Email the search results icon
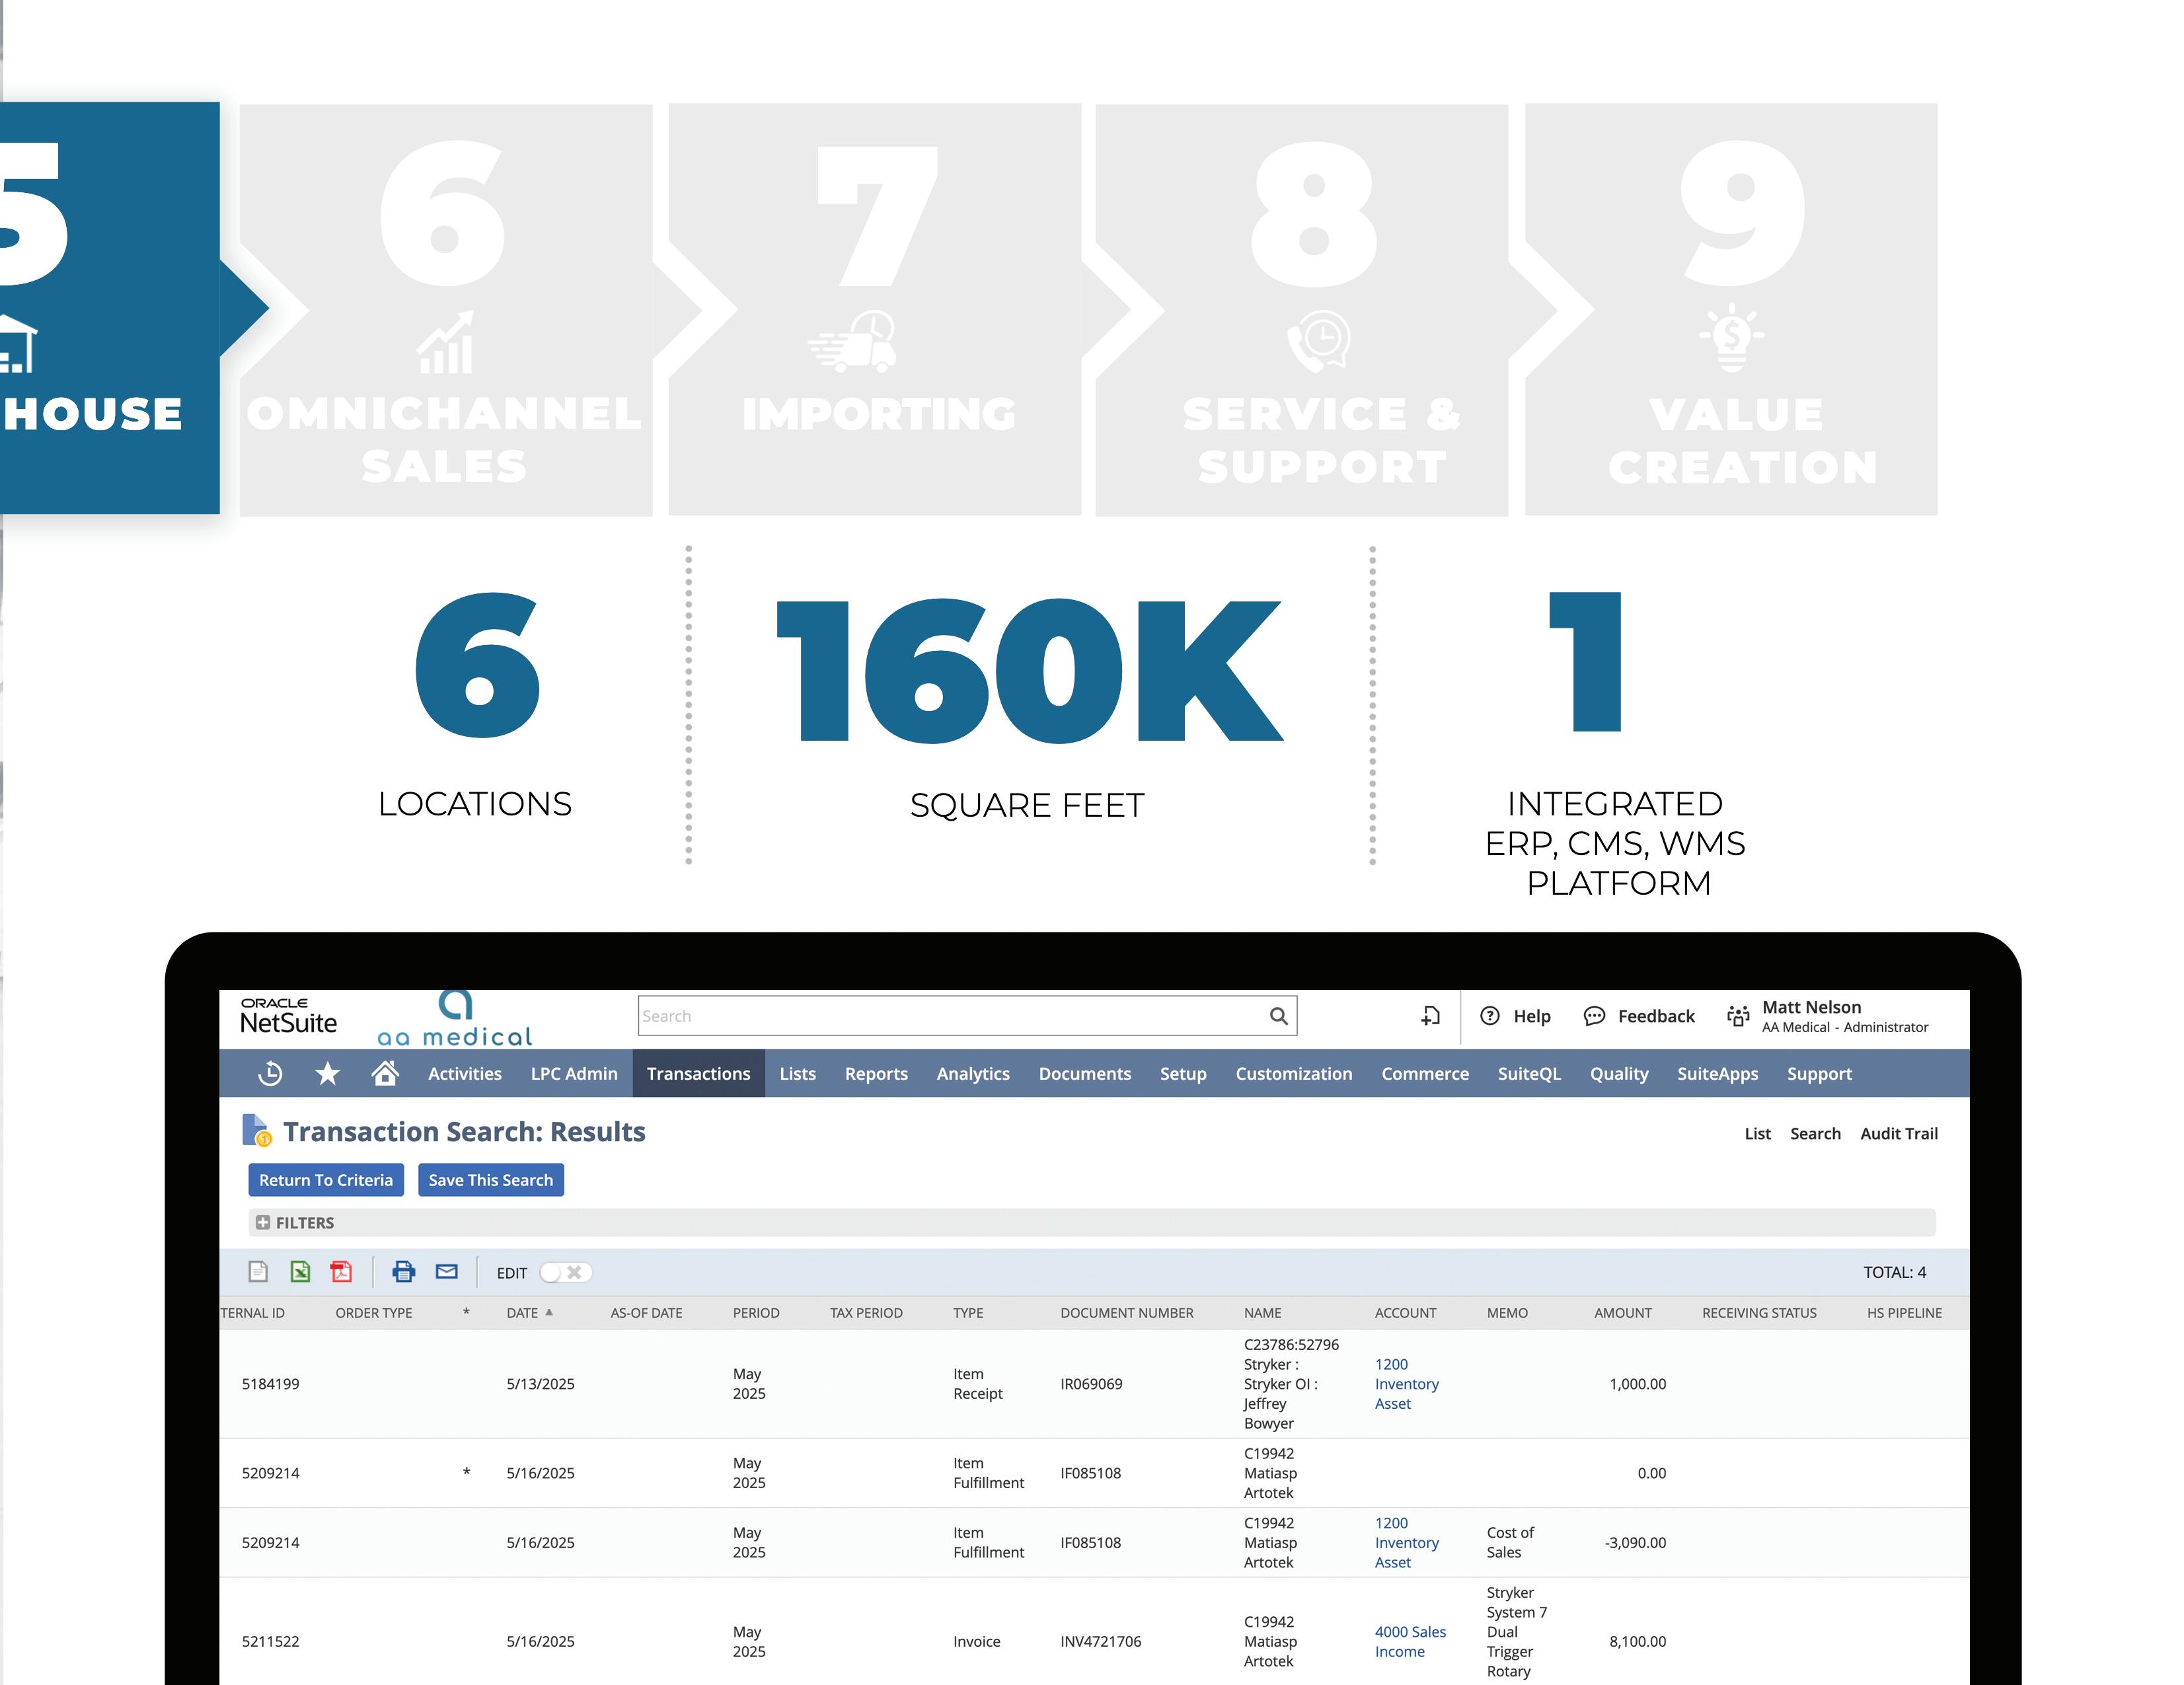The width and height of the screenshot is (2184, 1685). click(446, 1271)
